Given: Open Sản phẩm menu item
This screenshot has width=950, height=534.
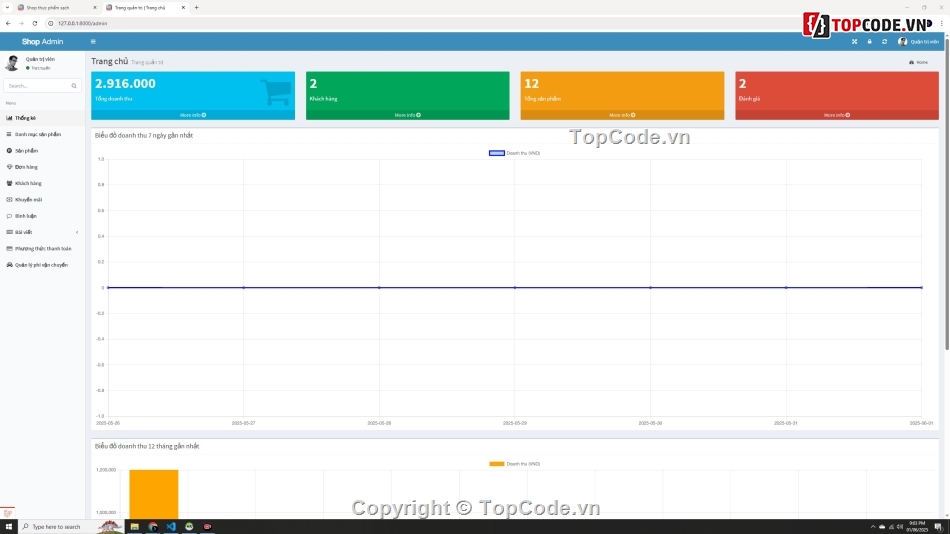Looking at the screenshot, I should [42, 151].
